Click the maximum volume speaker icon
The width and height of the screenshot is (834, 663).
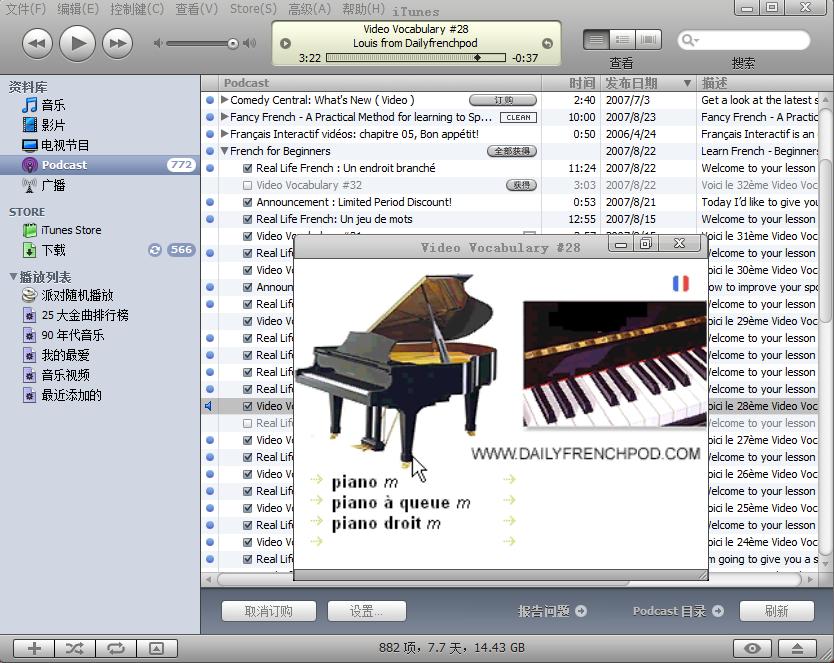click(x=249, y=43)
